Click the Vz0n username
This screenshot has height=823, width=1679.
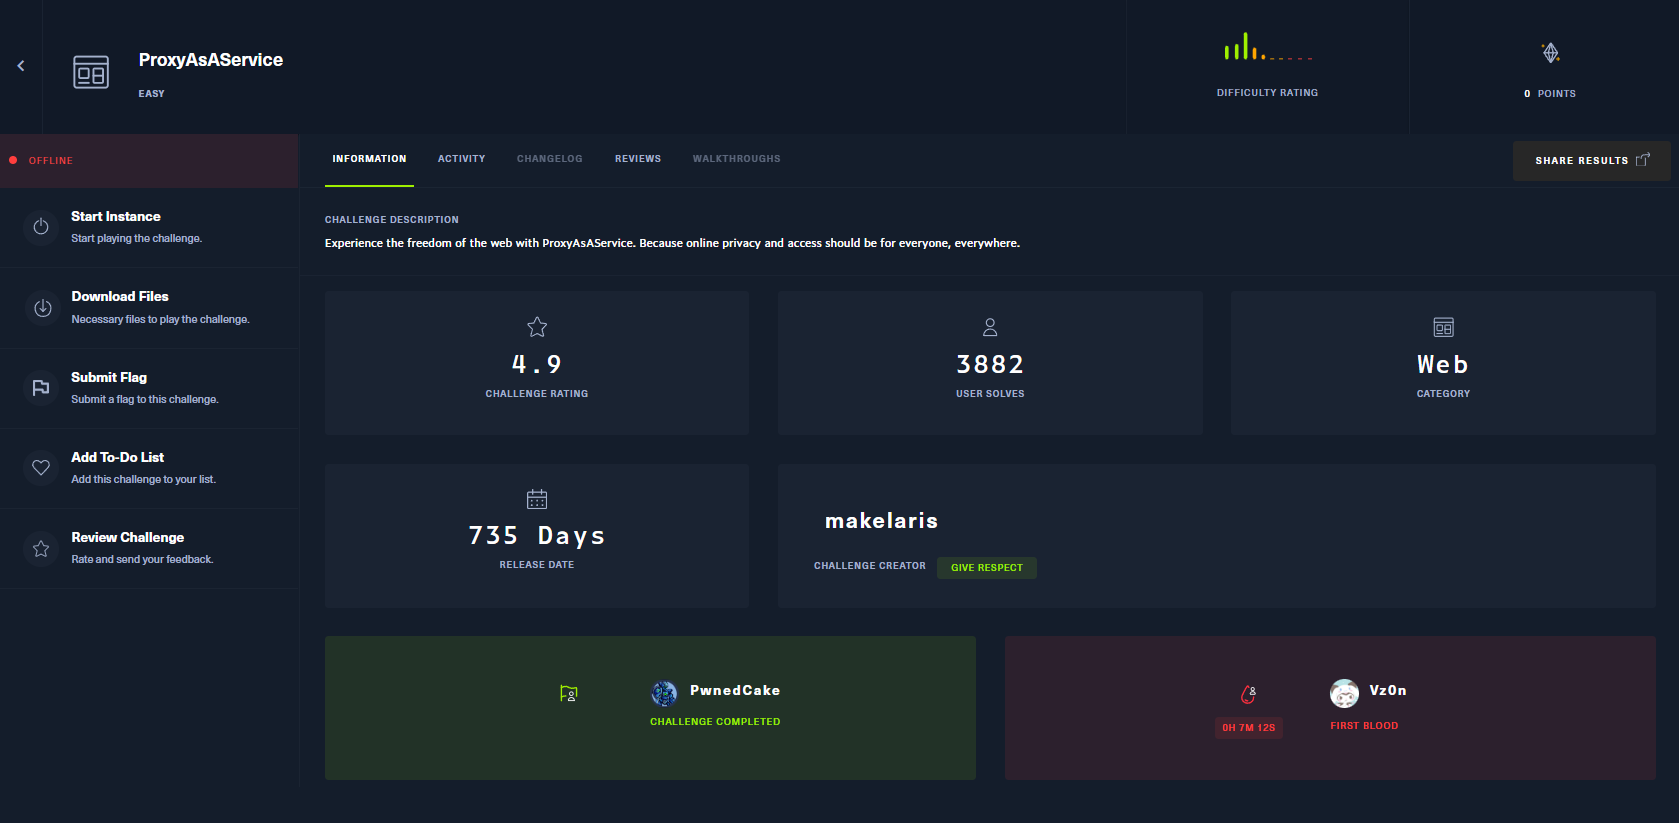point(1387,690)
